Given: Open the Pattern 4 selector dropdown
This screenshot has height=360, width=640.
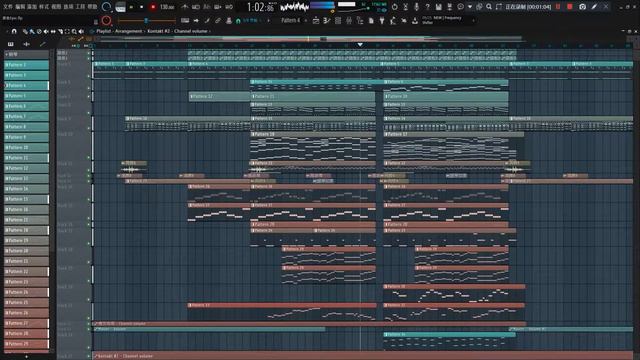Looking at the screenshot, I should [x=291, y=20].
